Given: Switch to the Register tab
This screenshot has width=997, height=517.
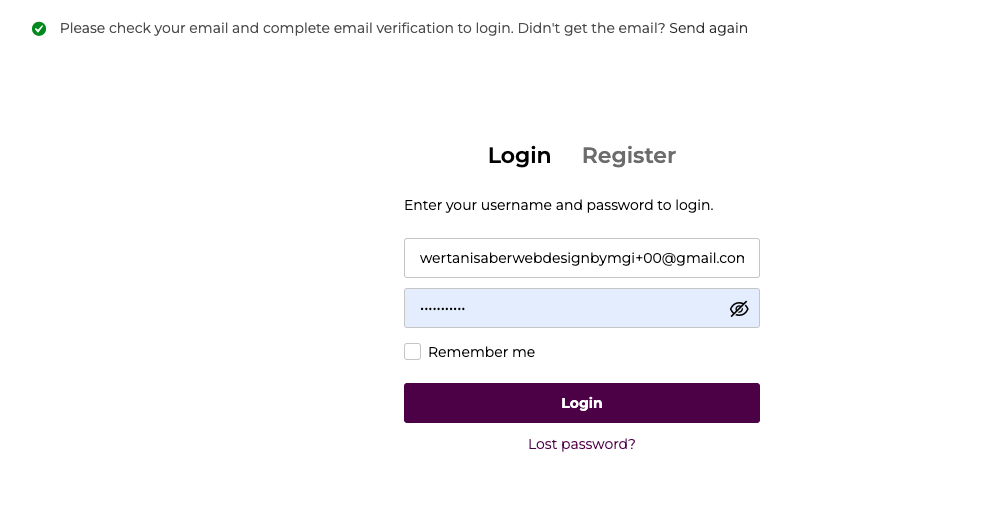Looking at the screenshot, I should click(628, 156).
